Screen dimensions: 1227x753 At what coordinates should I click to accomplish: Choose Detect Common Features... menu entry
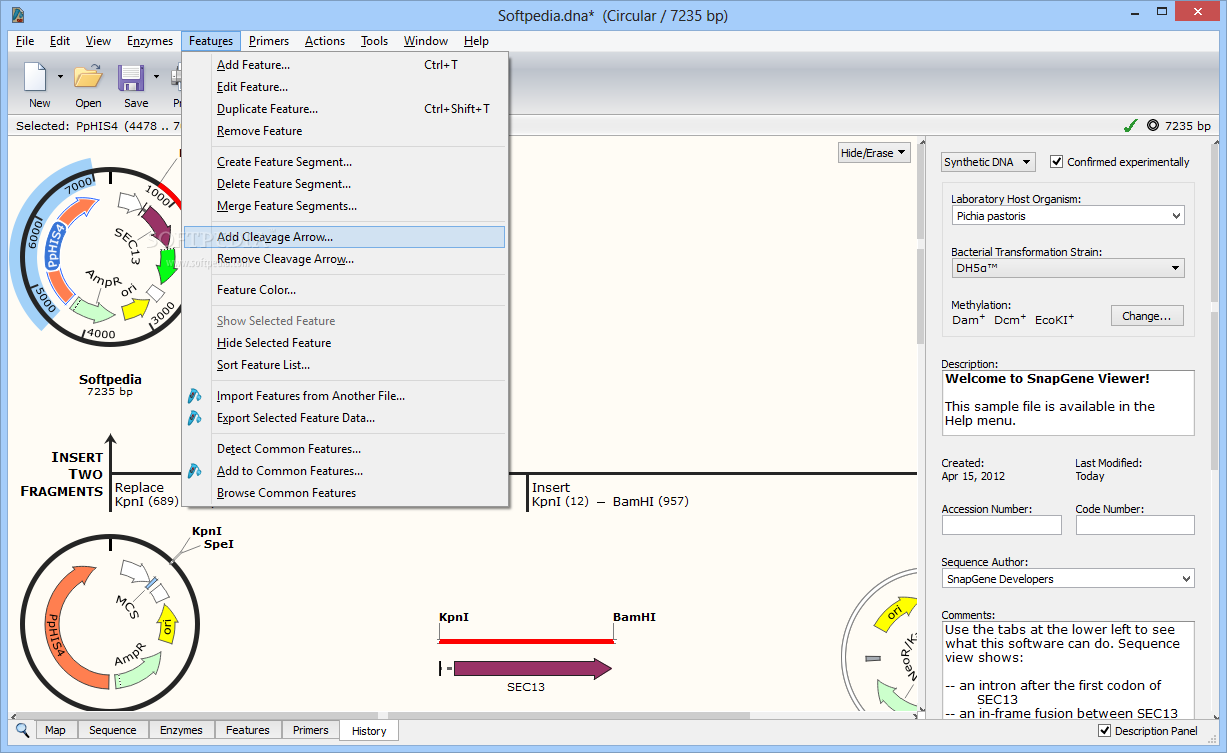coord(345,449)
